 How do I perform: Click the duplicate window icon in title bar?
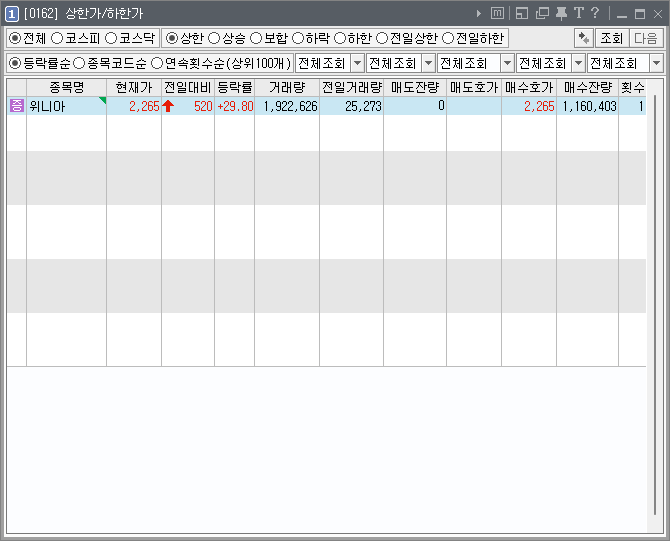coord(542,13)
